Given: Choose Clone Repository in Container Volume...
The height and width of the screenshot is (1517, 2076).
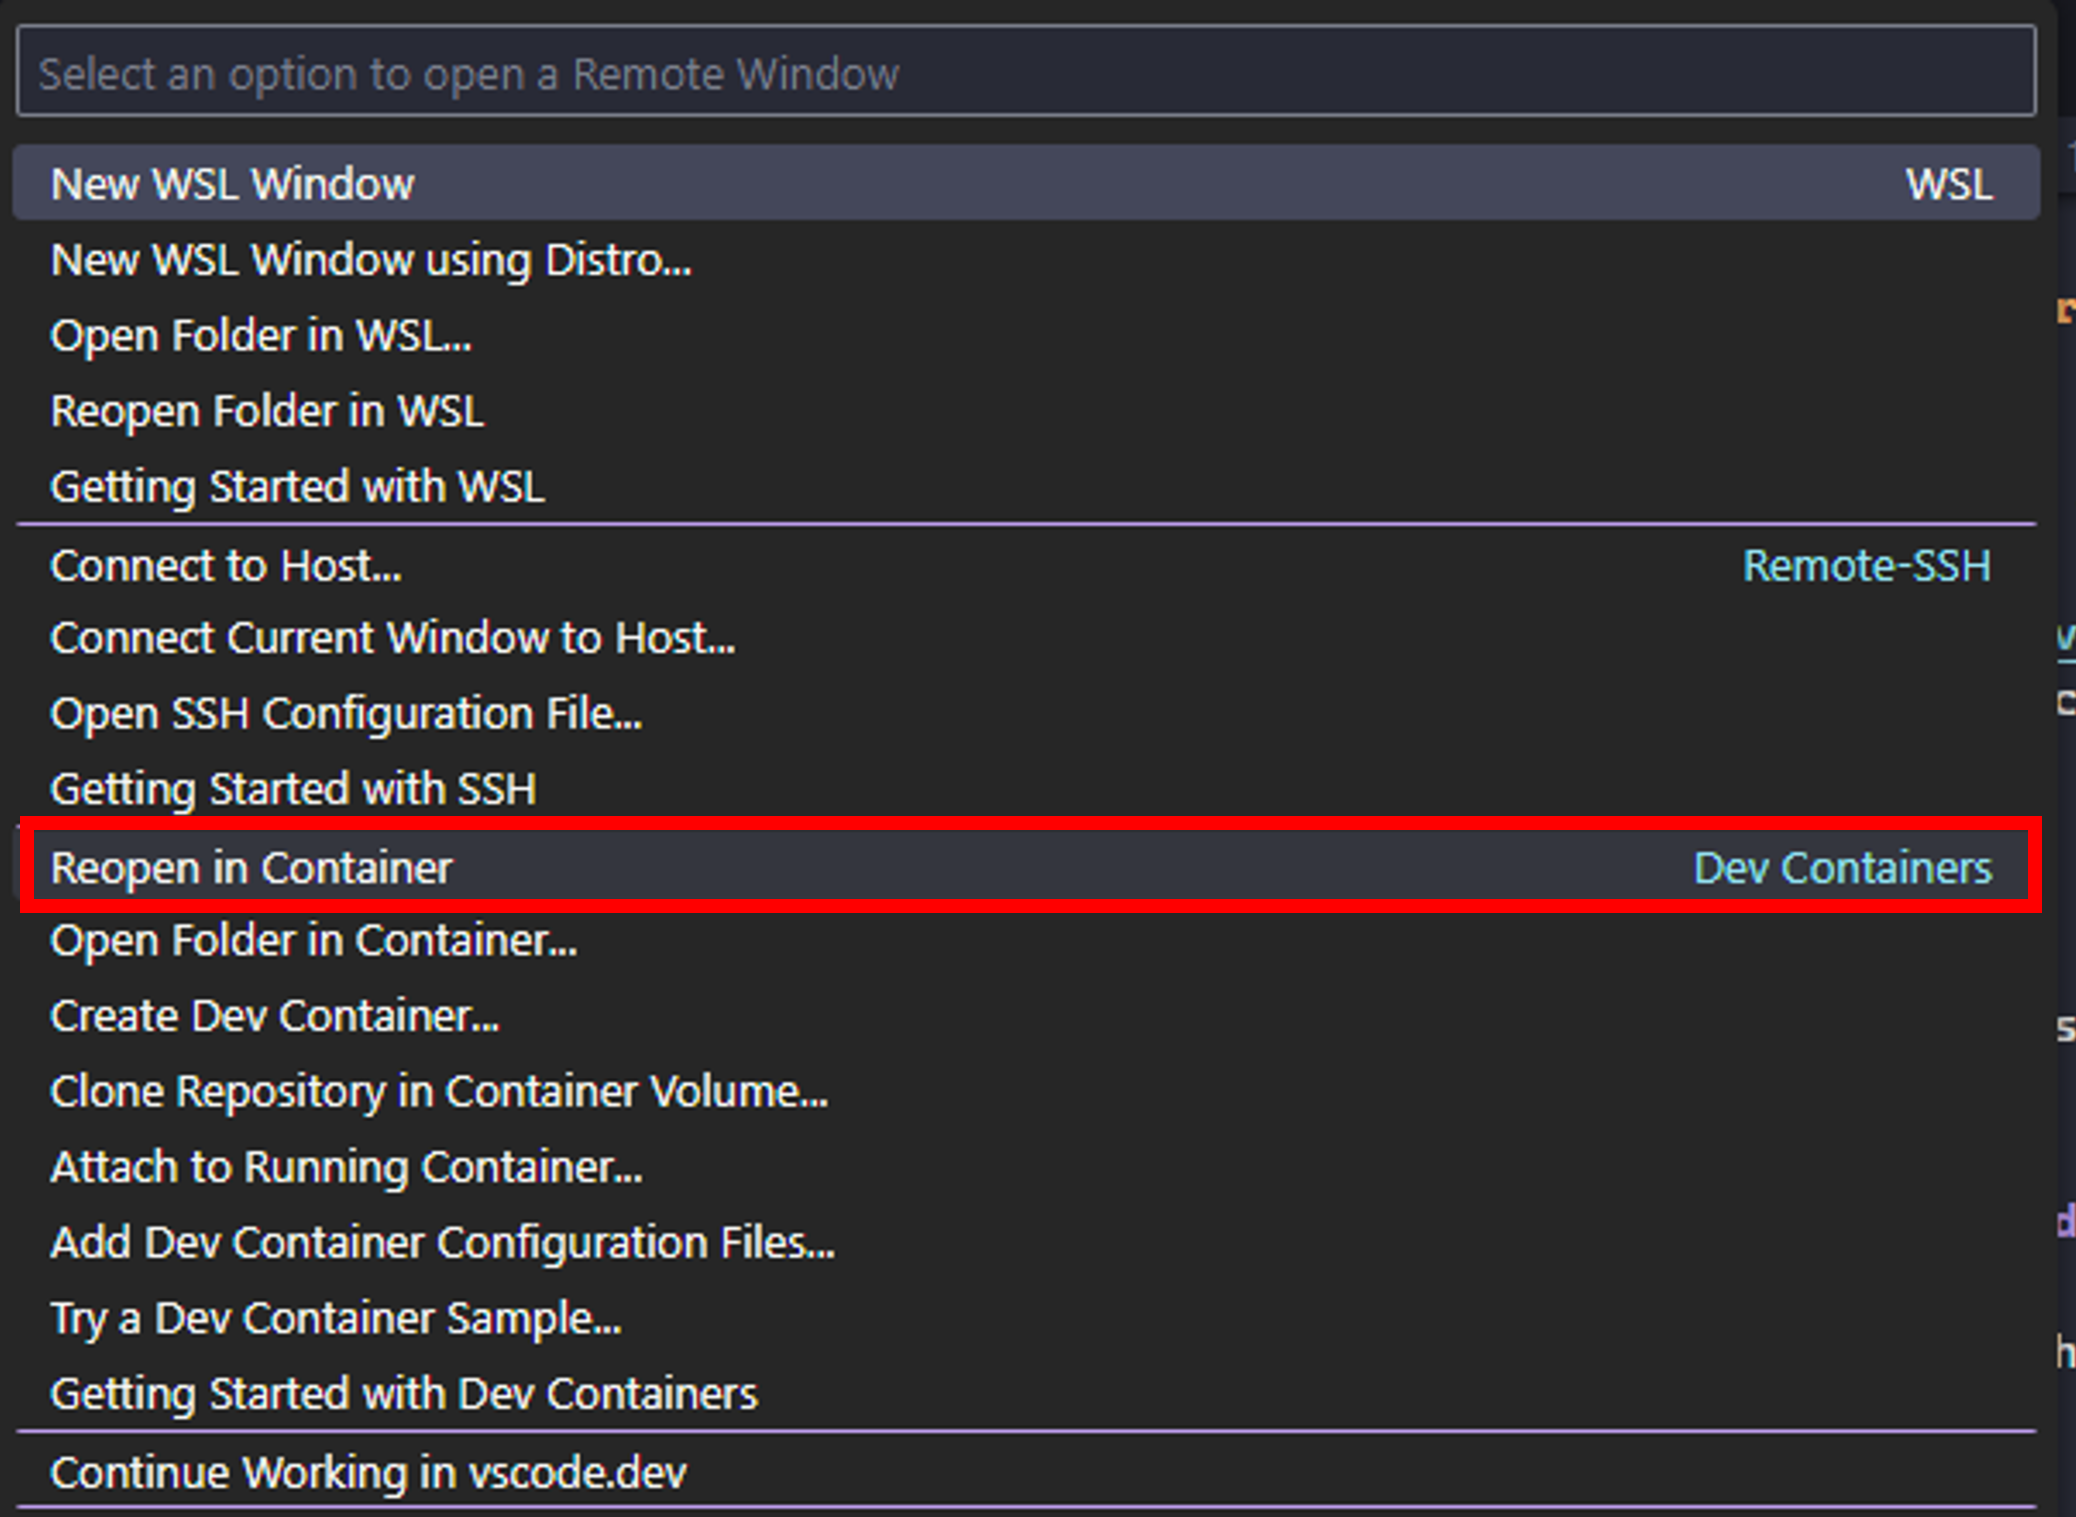Looking at the screenshot, I should tap(1026, 1091).
